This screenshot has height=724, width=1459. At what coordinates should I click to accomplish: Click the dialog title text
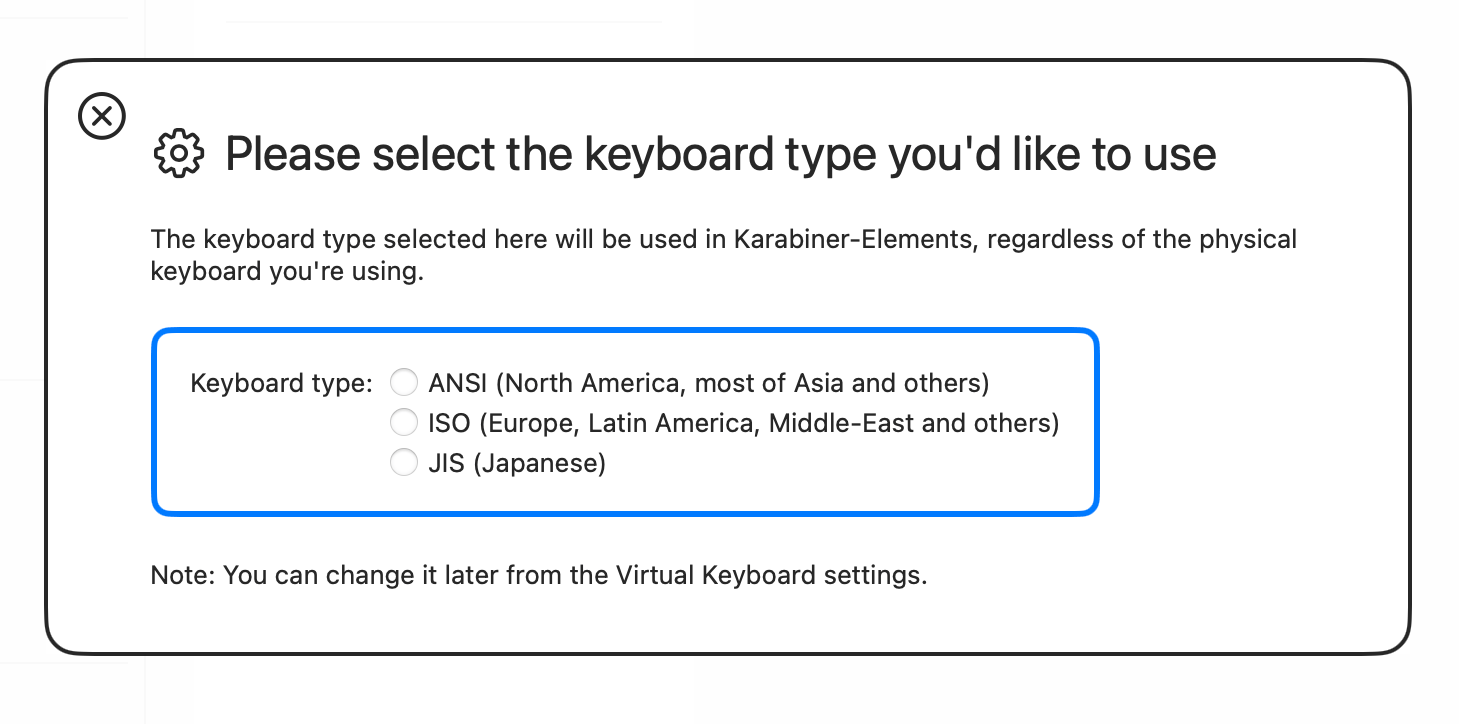click(x=720, y=153)
